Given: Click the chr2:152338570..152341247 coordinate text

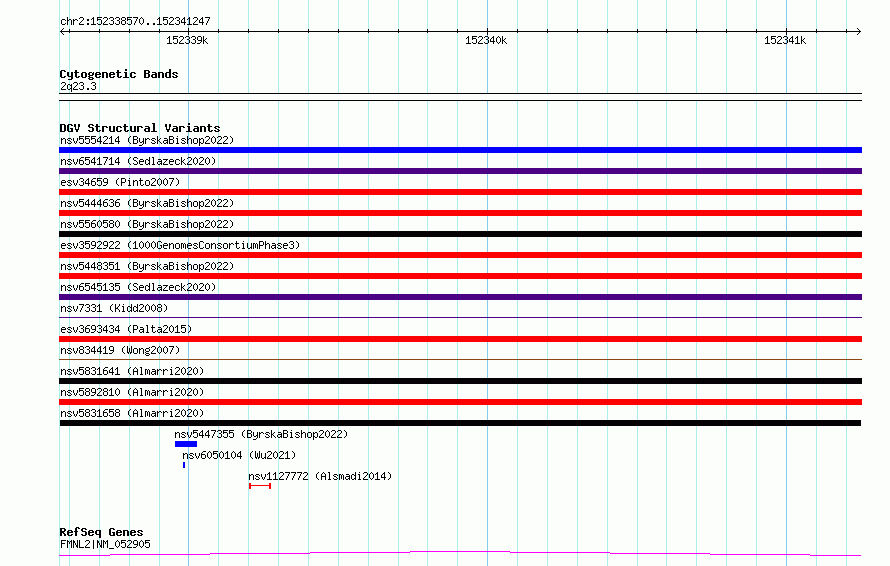Looking at the screenshot, I should 135,22.
